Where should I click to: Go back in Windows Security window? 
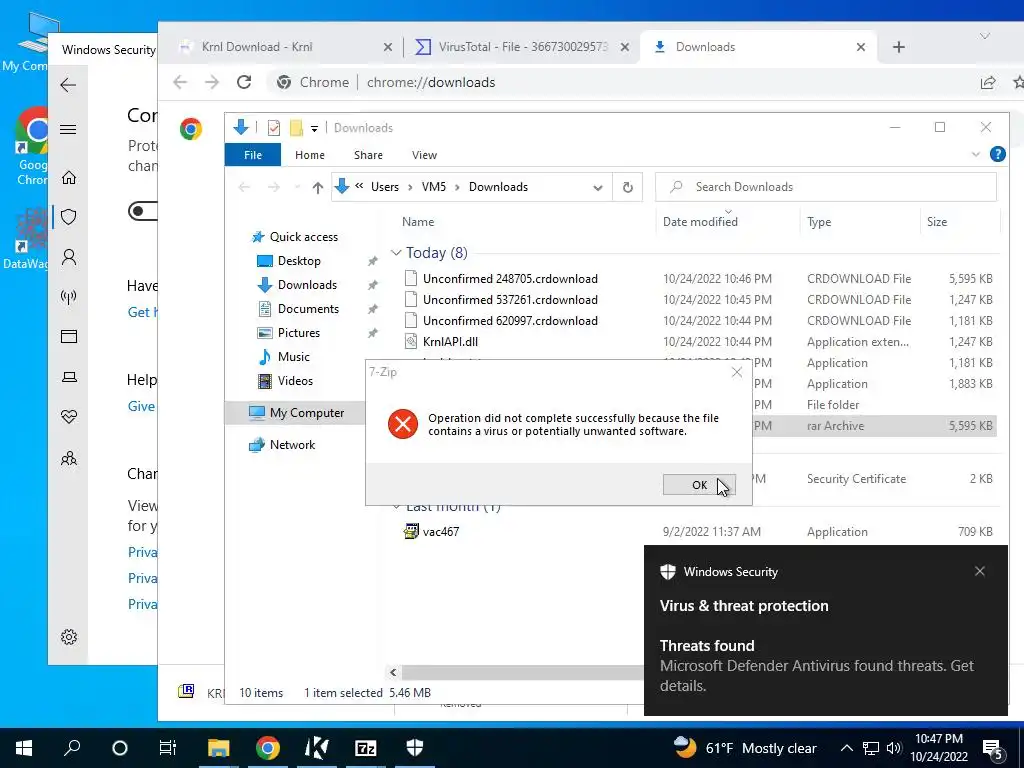68,85
